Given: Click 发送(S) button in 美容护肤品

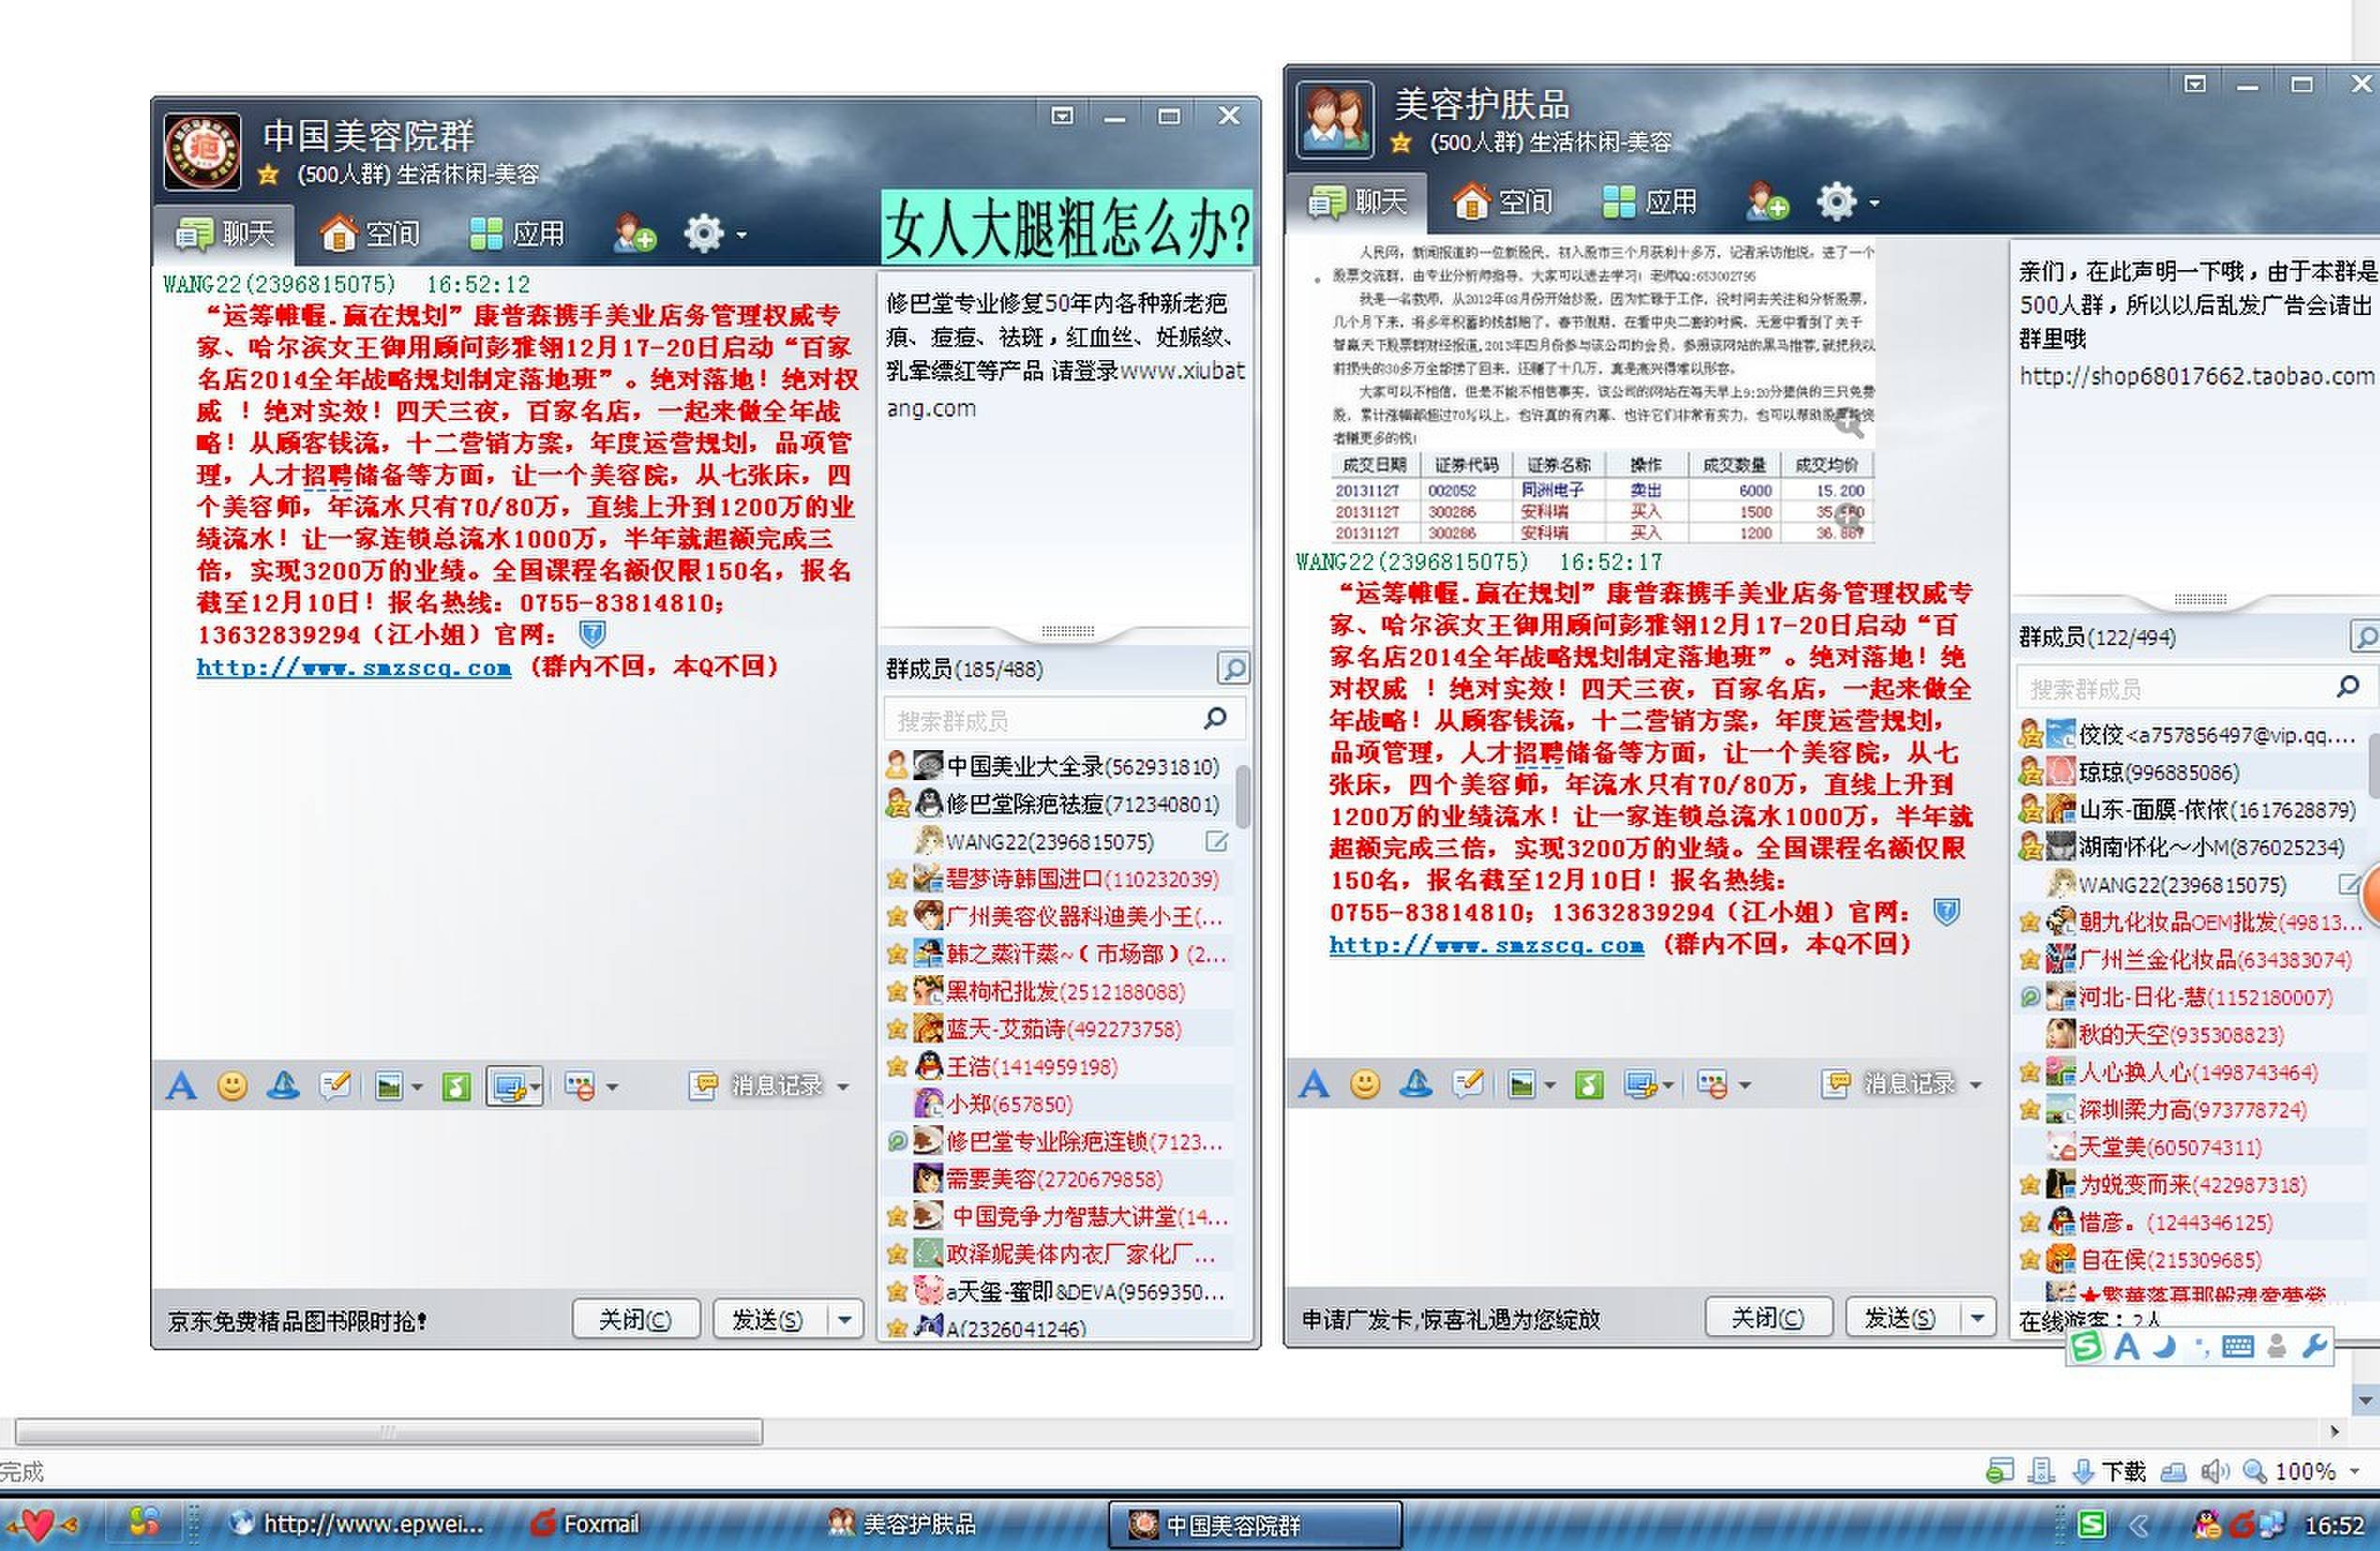Looking at the screenshot, I should point(1901,1318).
